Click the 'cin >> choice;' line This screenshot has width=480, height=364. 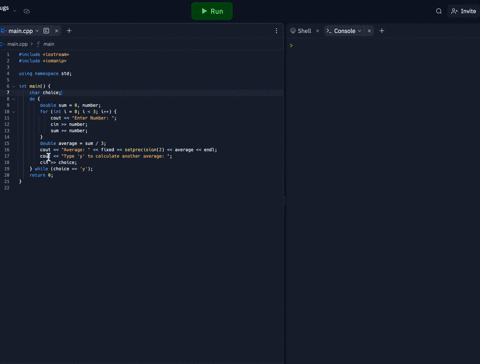tap(58, 162)
